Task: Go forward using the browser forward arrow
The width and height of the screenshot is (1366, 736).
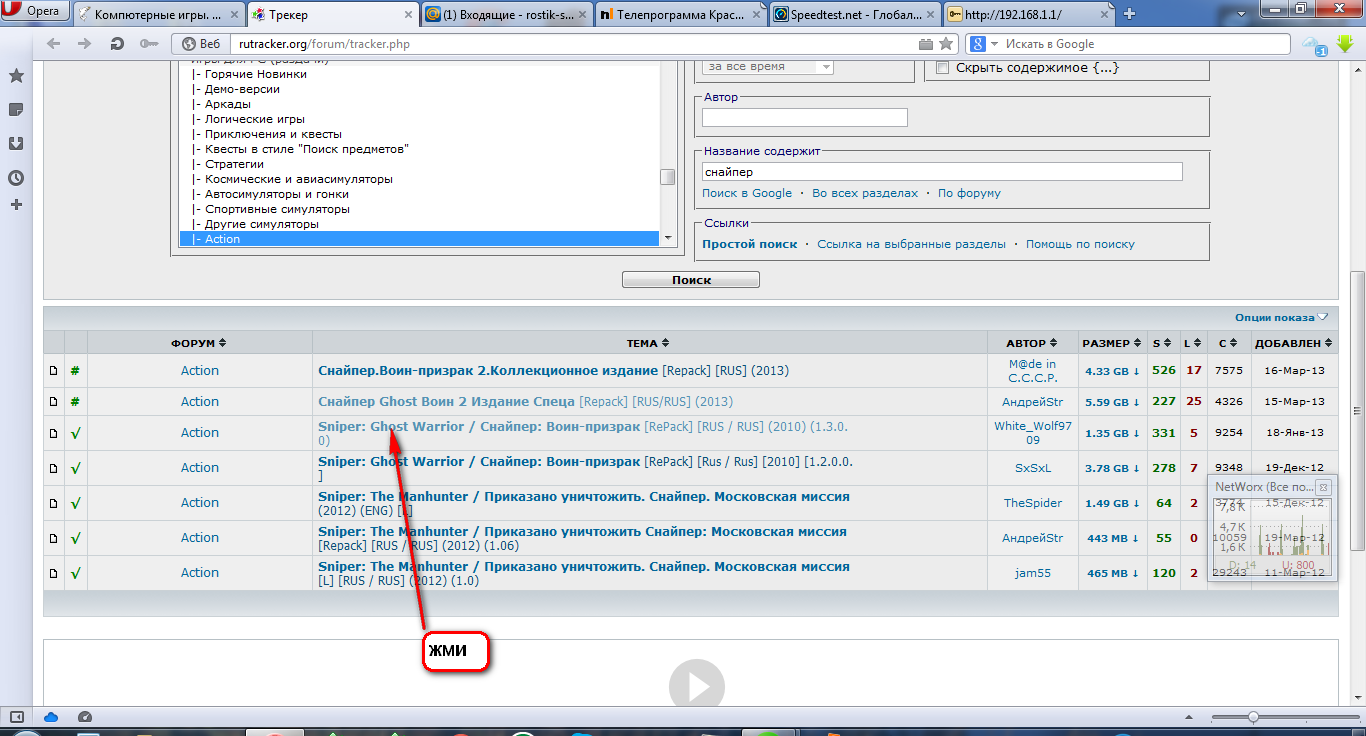Action: click(85, 44)
